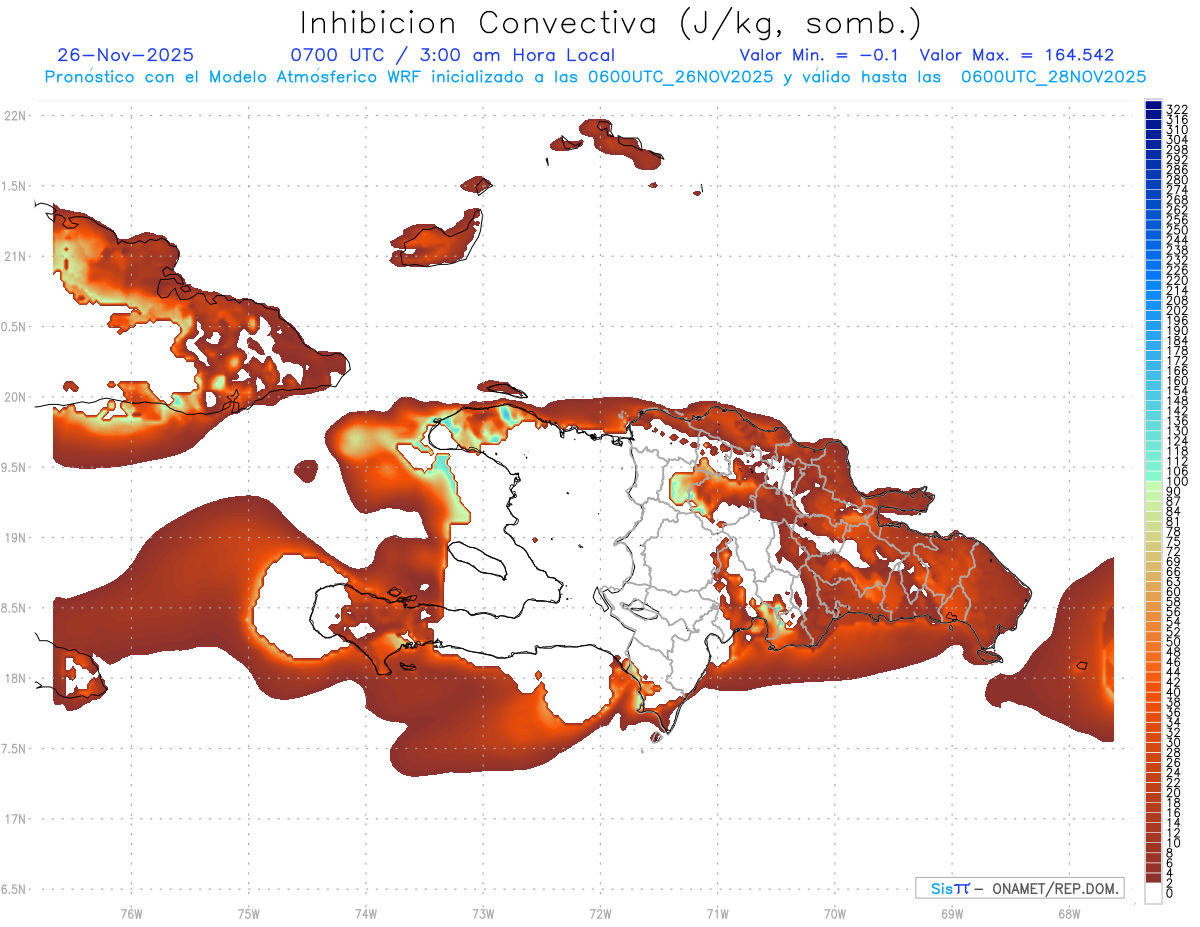Viewport: 1200px width, 927px height.
Task: Click the longitude label "76W"
Action: coord(131,912)
